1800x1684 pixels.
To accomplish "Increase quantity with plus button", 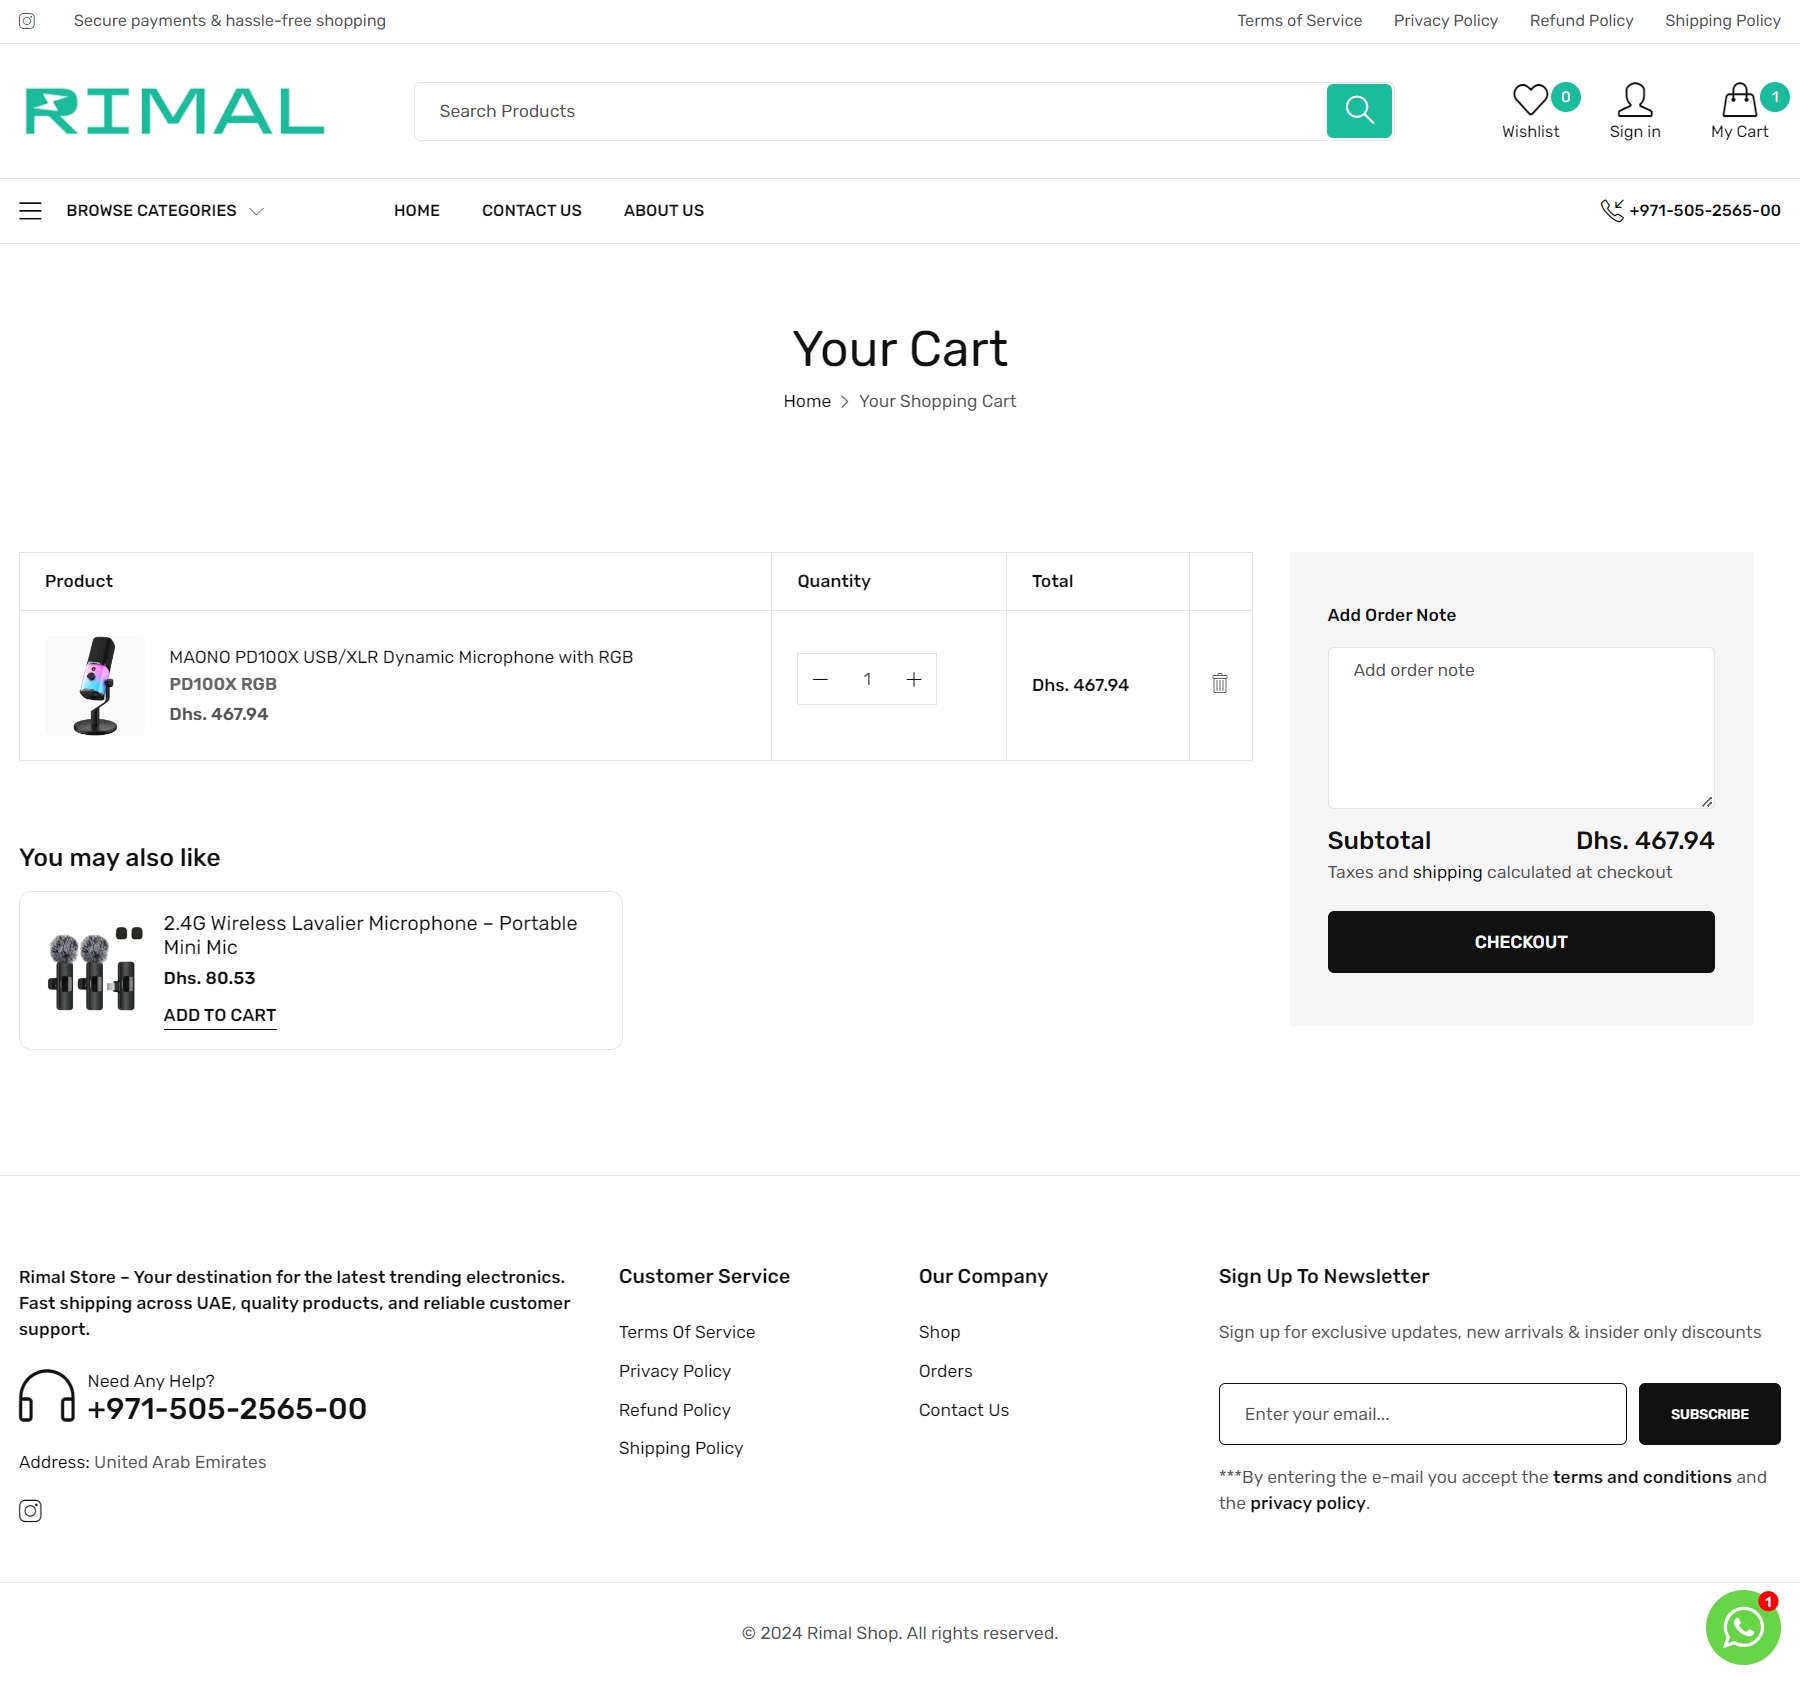I will click(914, 680).
